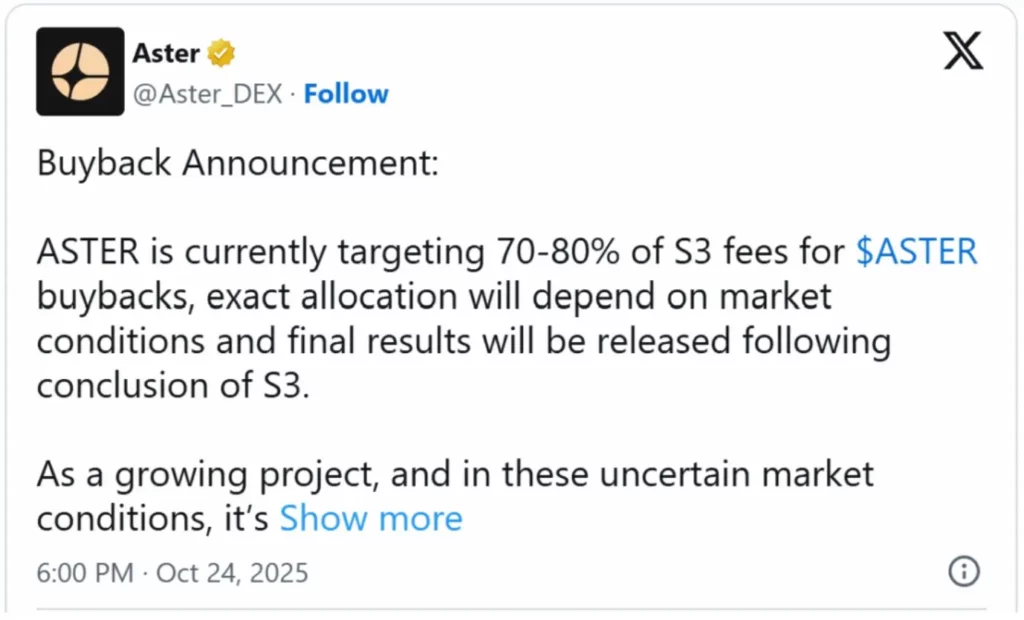Click the truncated 'conditions, it's' text
This screenshot has height=620, width=1024.
(x=153, y=519)
